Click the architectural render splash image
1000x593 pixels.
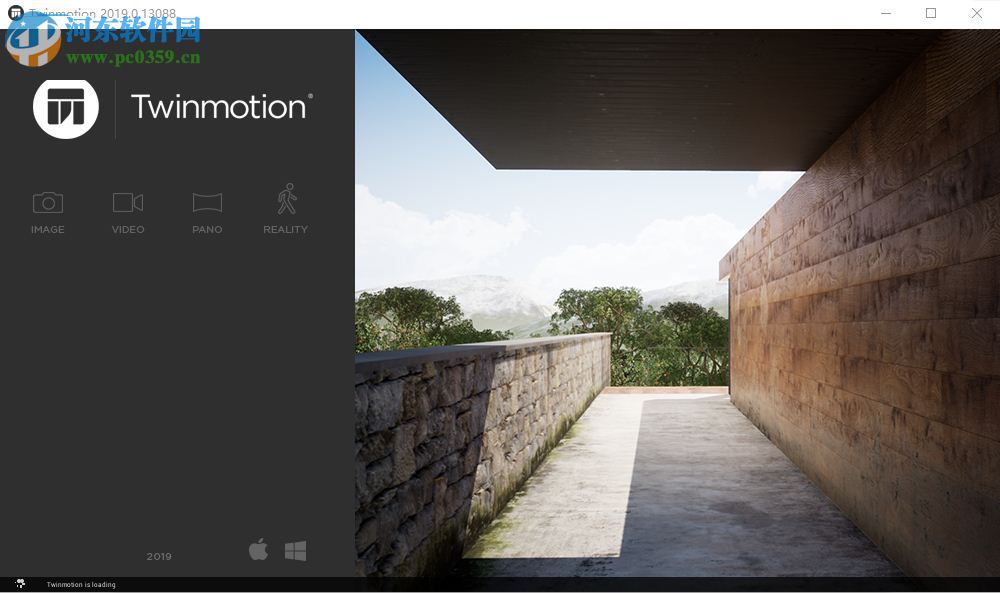pos(677,303)
